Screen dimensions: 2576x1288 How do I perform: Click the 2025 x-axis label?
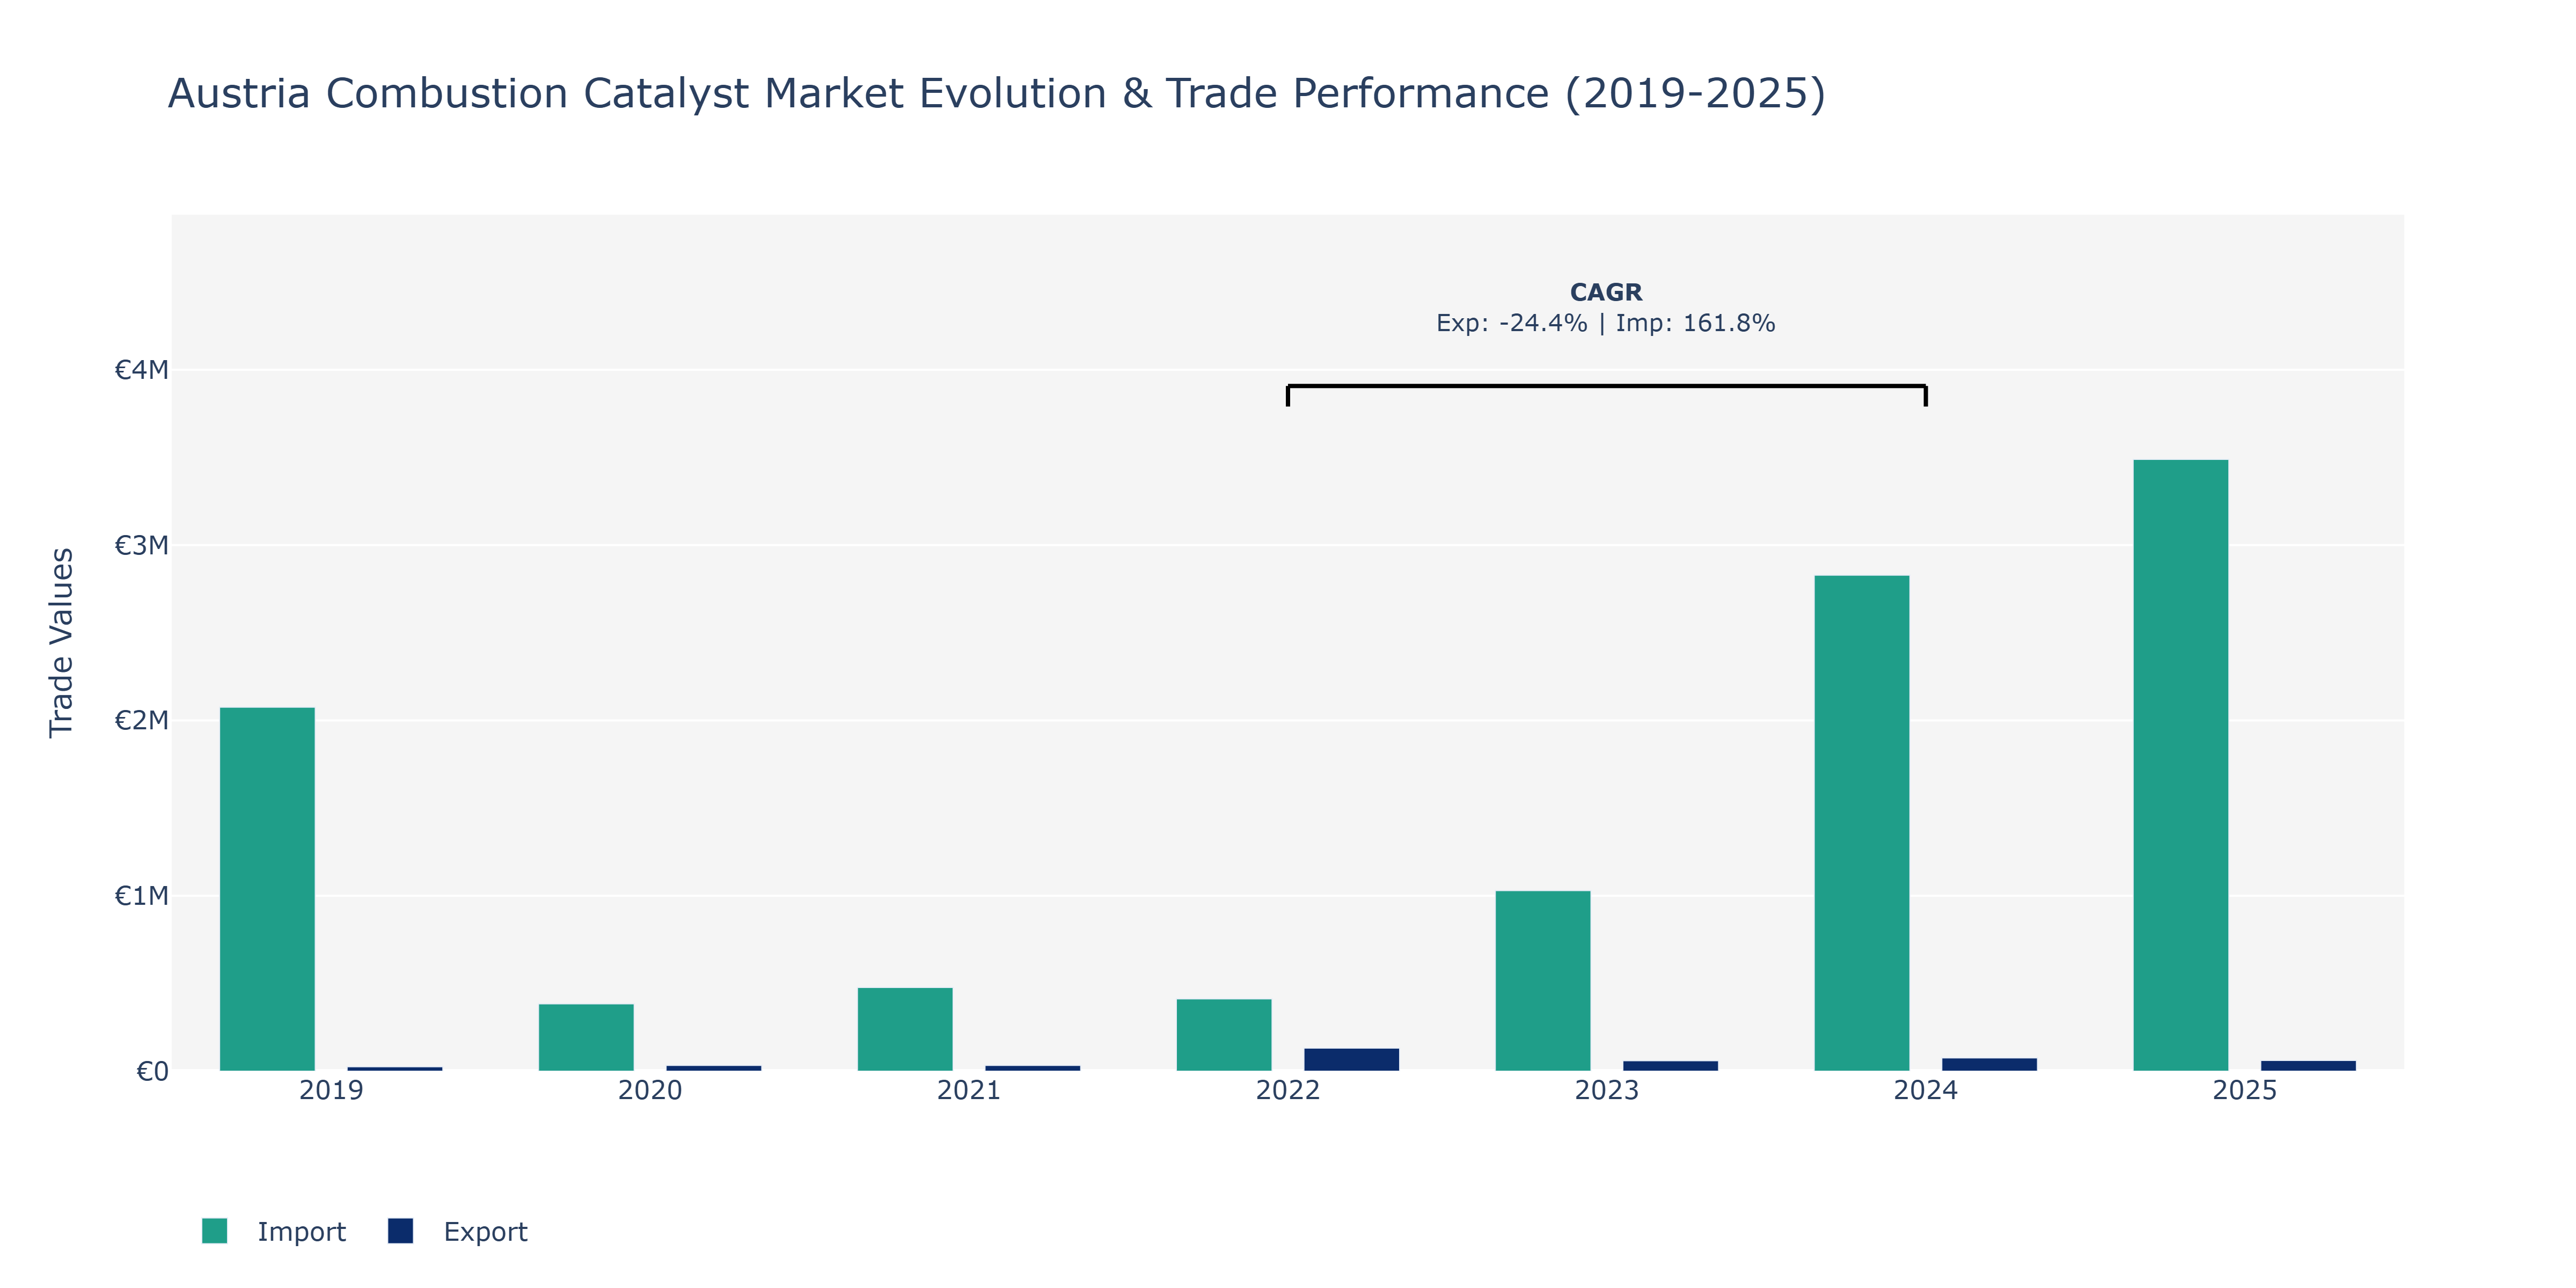tap(2245, 1090)
